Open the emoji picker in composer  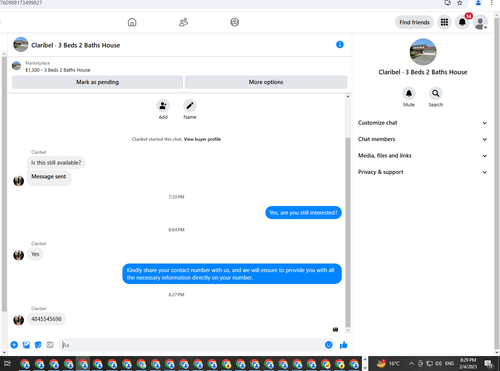pyautogui.click(x=328, y=345)
